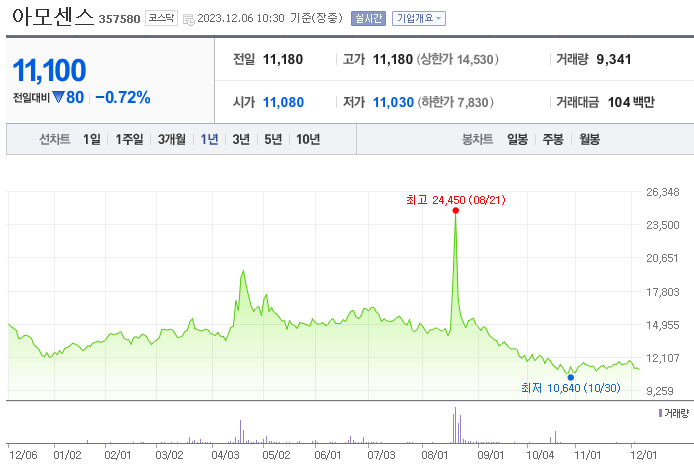This screenshot has height=472, width=694.
Task: Click the 26,348 y-axis label
Action: (x=663, y=192)
